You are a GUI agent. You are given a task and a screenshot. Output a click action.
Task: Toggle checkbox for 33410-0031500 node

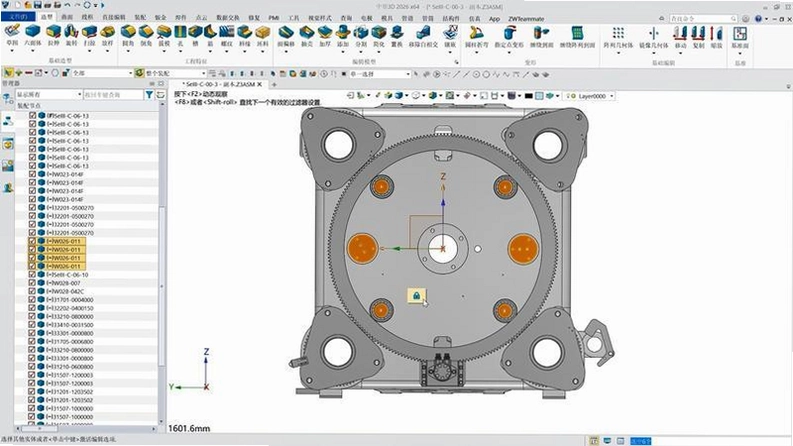(x=32, y=325)
